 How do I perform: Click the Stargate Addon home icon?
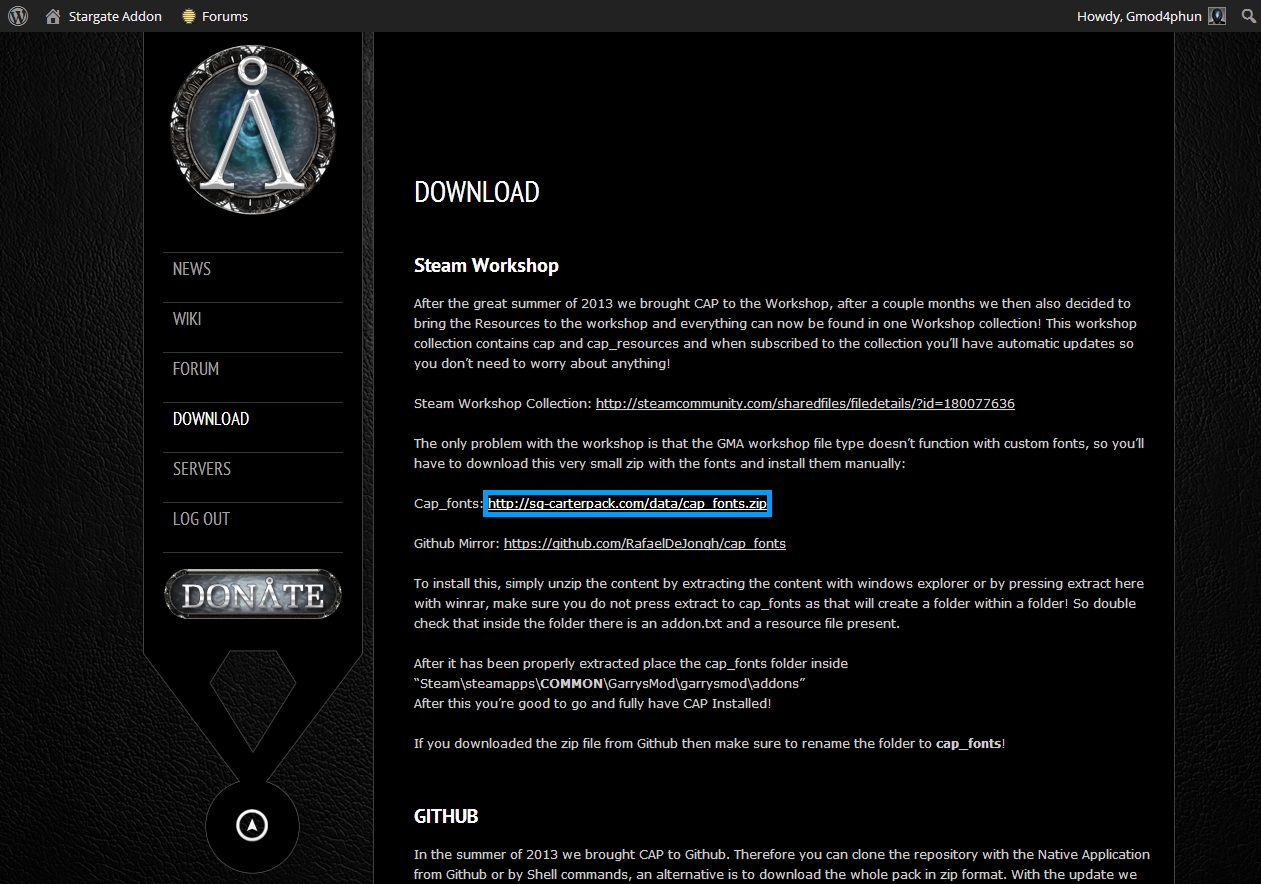pyautogui.click(x=53, y=16)
